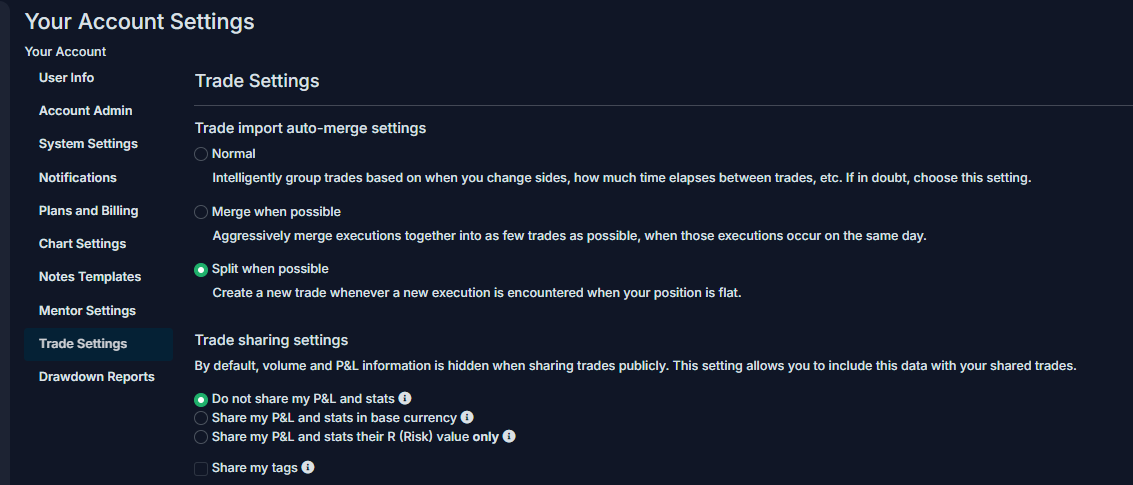Viewport: 1133px width, 485px height.
Task: Go to Chart Settings
Action: [82, 244]
